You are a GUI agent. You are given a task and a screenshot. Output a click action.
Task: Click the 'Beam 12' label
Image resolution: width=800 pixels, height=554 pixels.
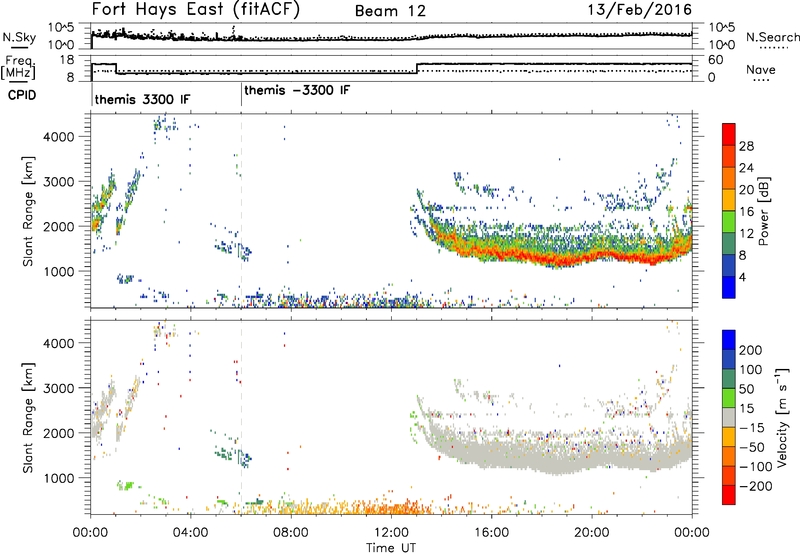point(390,11)
